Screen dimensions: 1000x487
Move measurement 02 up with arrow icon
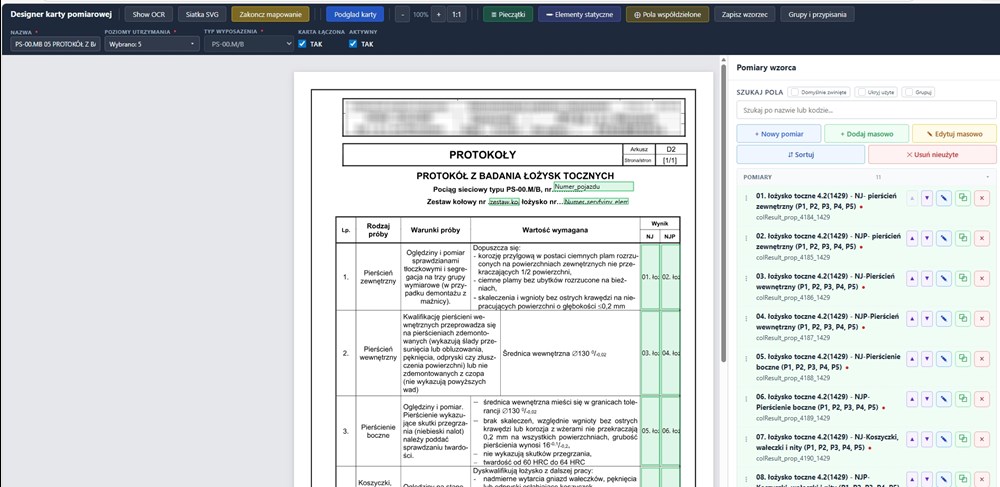pos(911,239)
